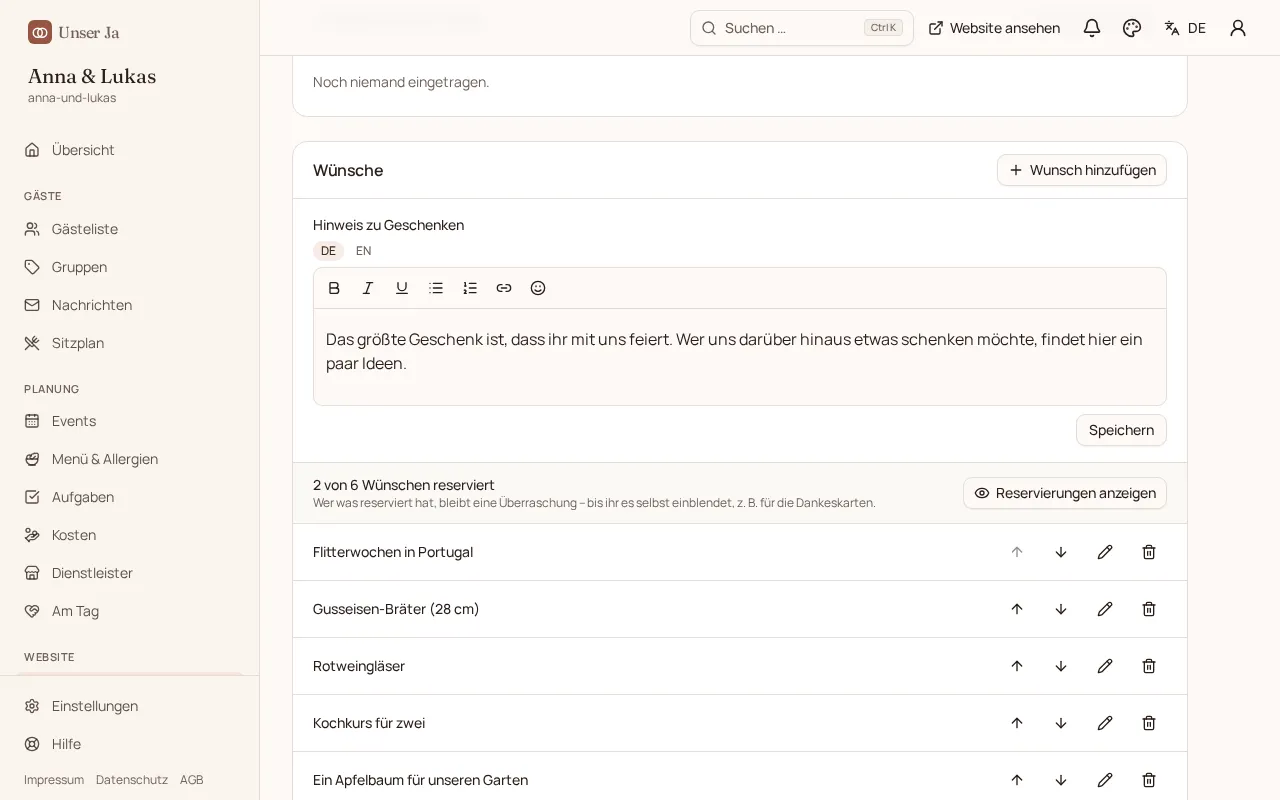
Task: Open the Datenschutz footer link
Action: coord(132,780)
